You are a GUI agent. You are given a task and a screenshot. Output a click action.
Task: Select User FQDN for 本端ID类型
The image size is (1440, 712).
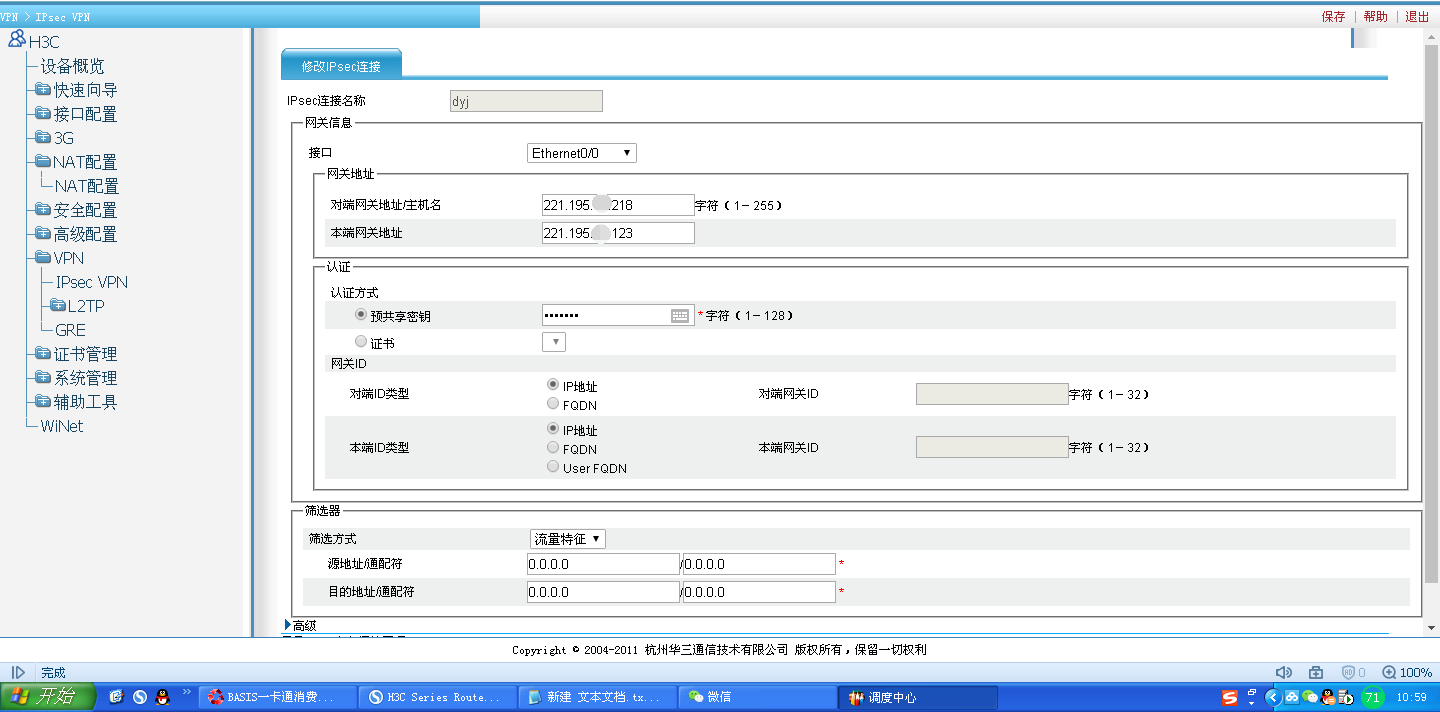point(553,467)
